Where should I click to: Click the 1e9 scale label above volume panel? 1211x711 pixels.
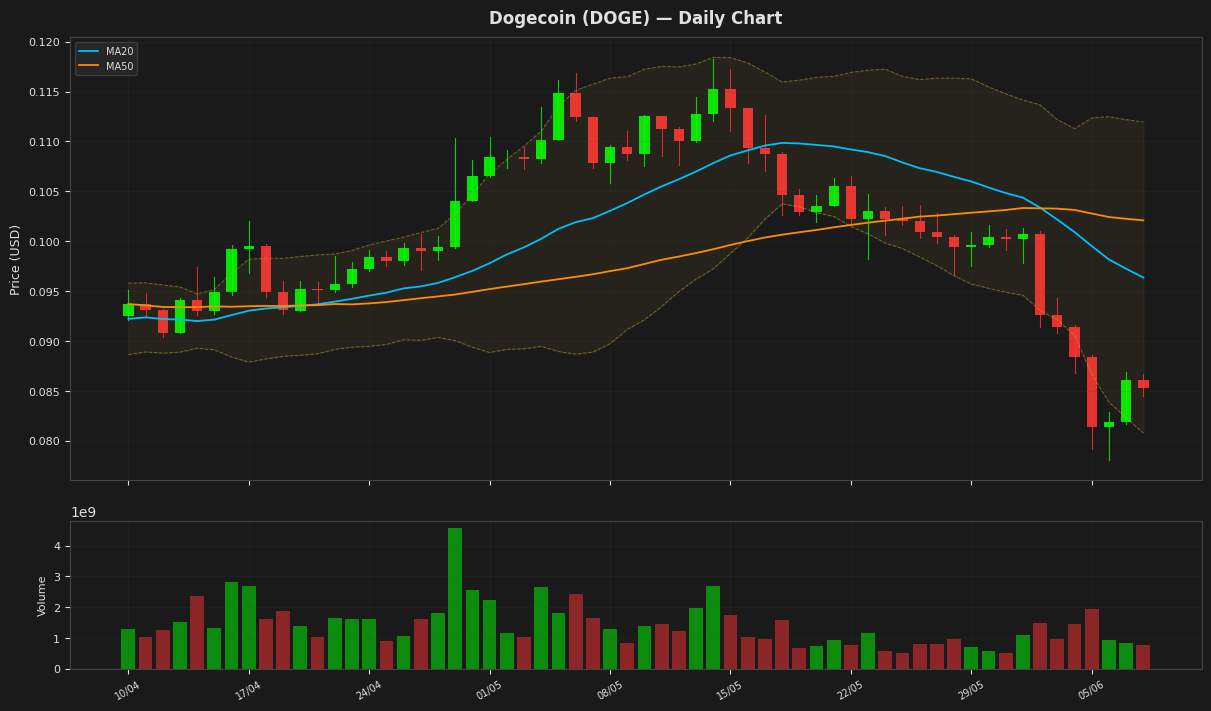coord(83,512)
